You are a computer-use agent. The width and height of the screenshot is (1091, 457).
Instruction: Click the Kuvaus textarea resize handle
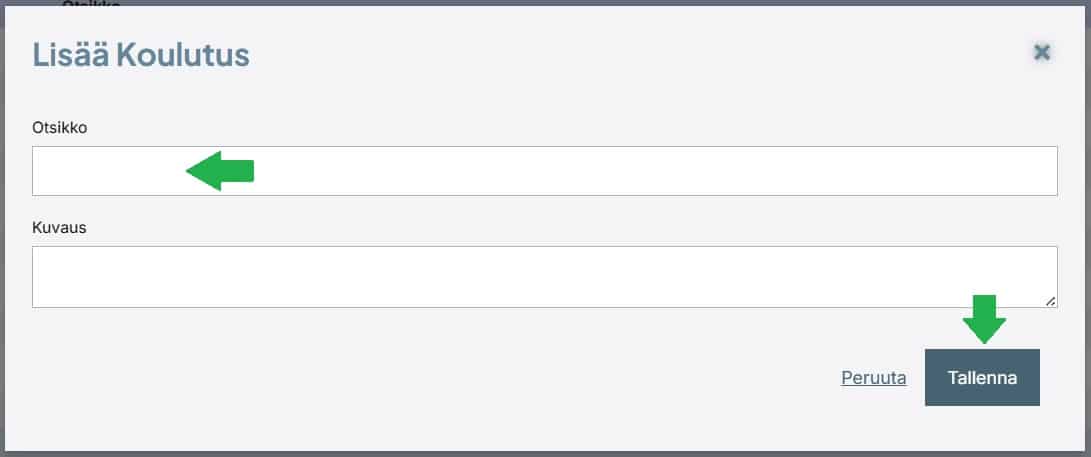click(x=1051, y=300)
